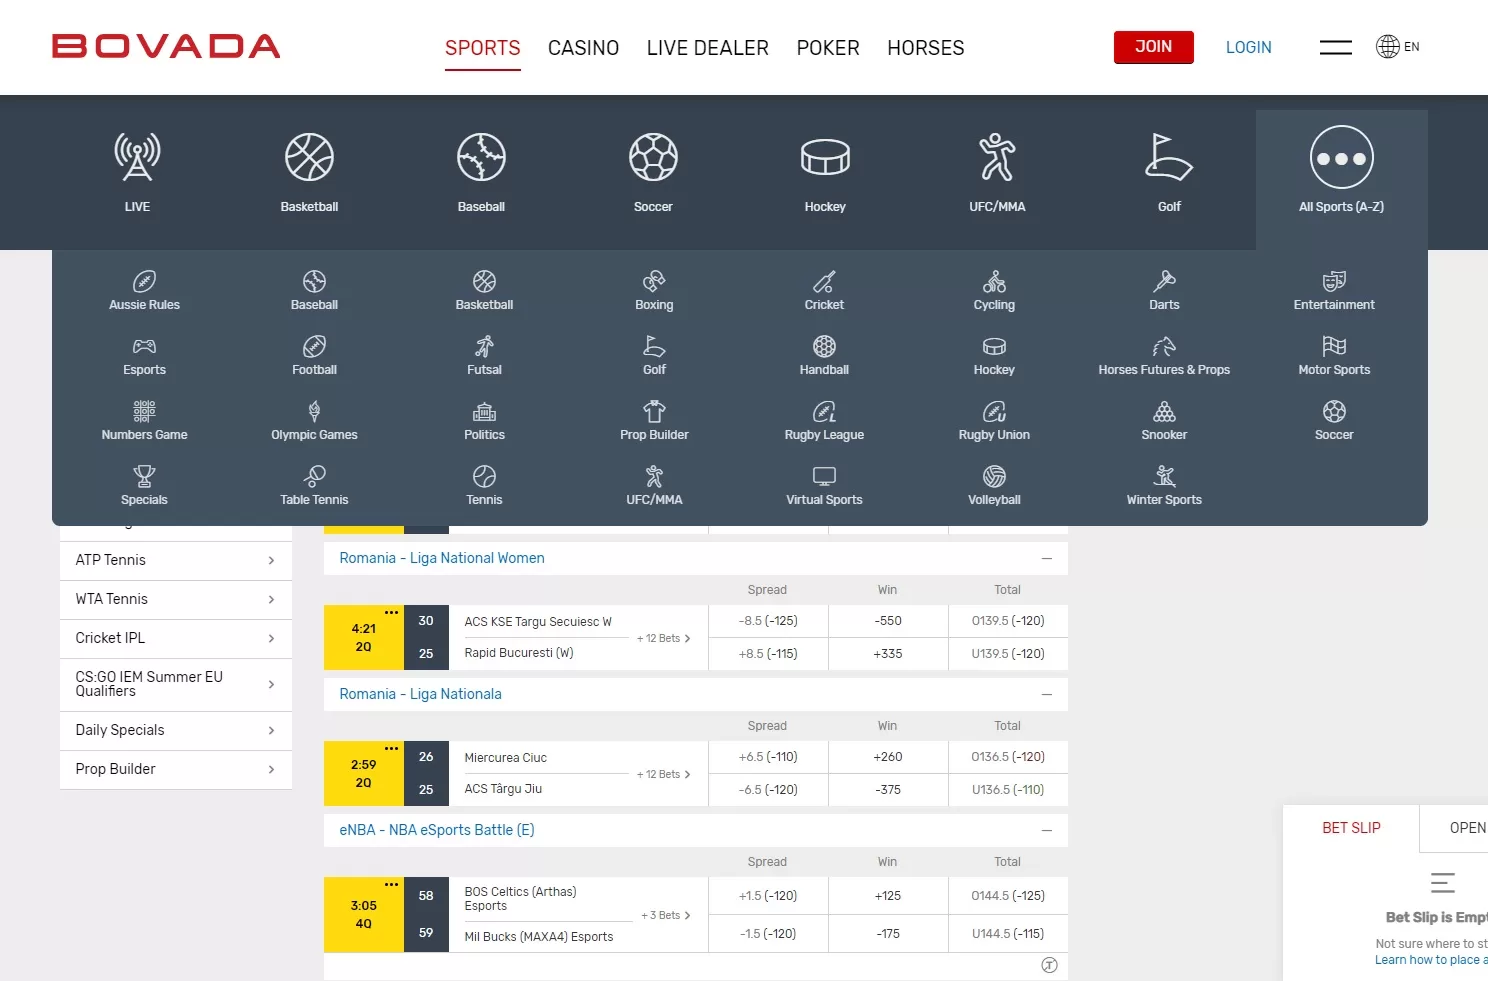The height and width of the screenshot is (981, 1488).
Task: Choose Tennis ball icon in the grid
Action: (484, 476)
